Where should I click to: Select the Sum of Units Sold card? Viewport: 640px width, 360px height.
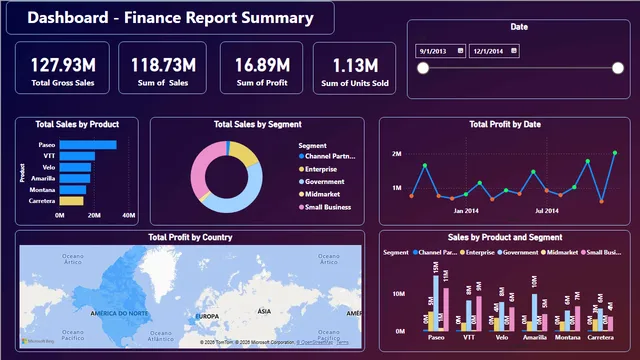pos(354,68)
